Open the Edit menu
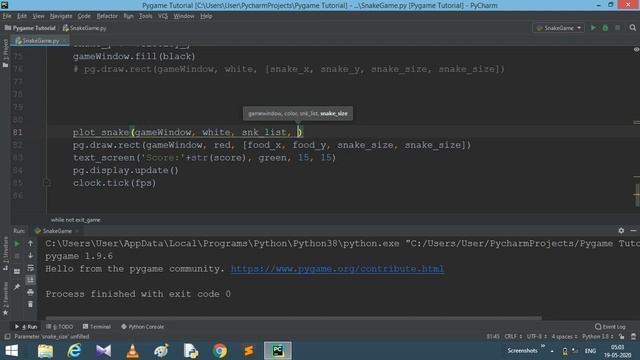 (x=22, y=16)
